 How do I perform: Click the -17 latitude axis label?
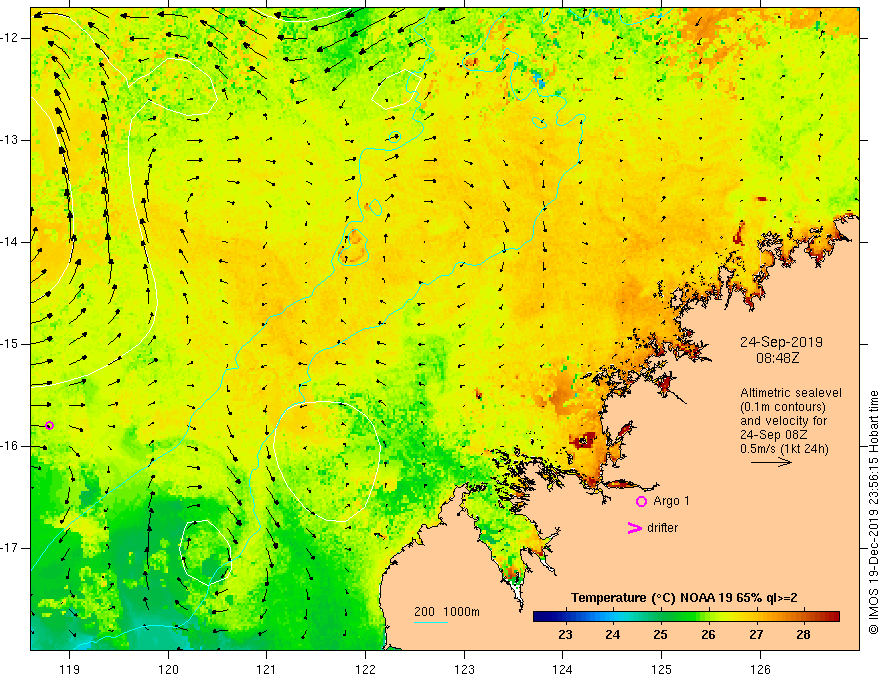pos(10,548)
